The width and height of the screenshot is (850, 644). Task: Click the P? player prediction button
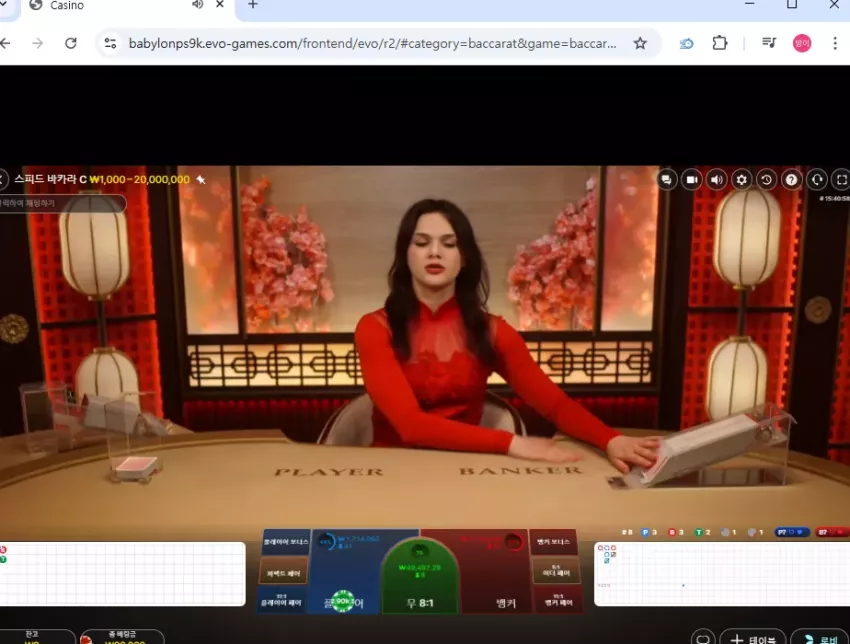pyautogui.click(x=792, y=532)
